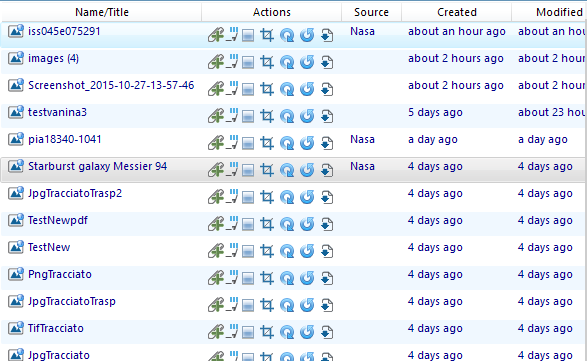Screen dimensions: 587x361
Task: Click Nasa source in the iss045e075291 row
Action: pos(362,31)
